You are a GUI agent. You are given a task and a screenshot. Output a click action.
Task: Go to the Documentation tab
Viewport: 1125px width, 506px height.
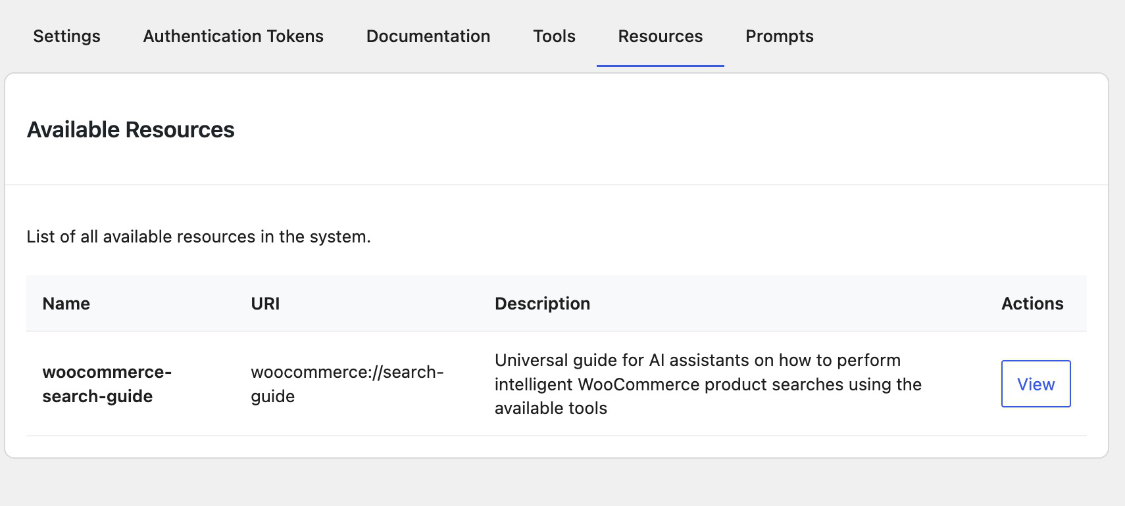coord(428,36)
